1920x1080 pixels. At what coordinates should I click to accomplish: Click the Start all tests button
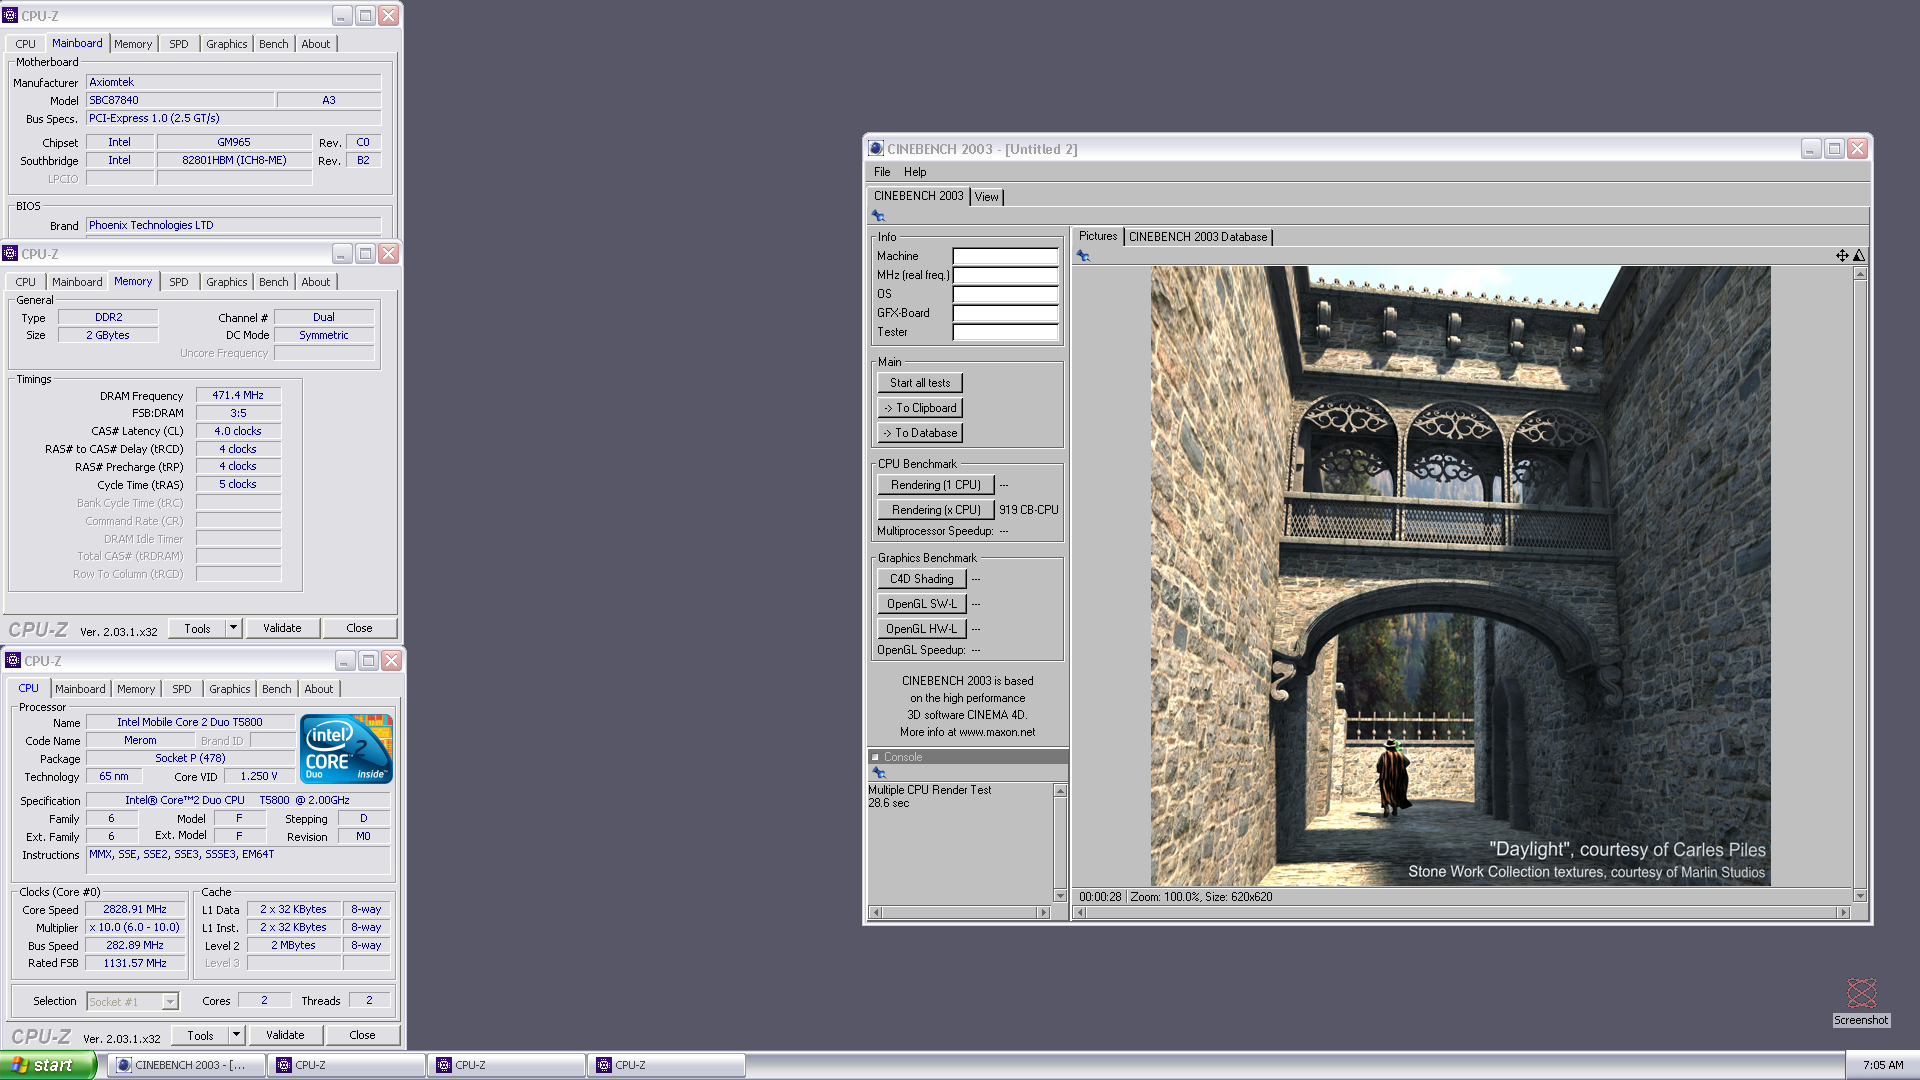pyautogui.click(x=920, y=383)
